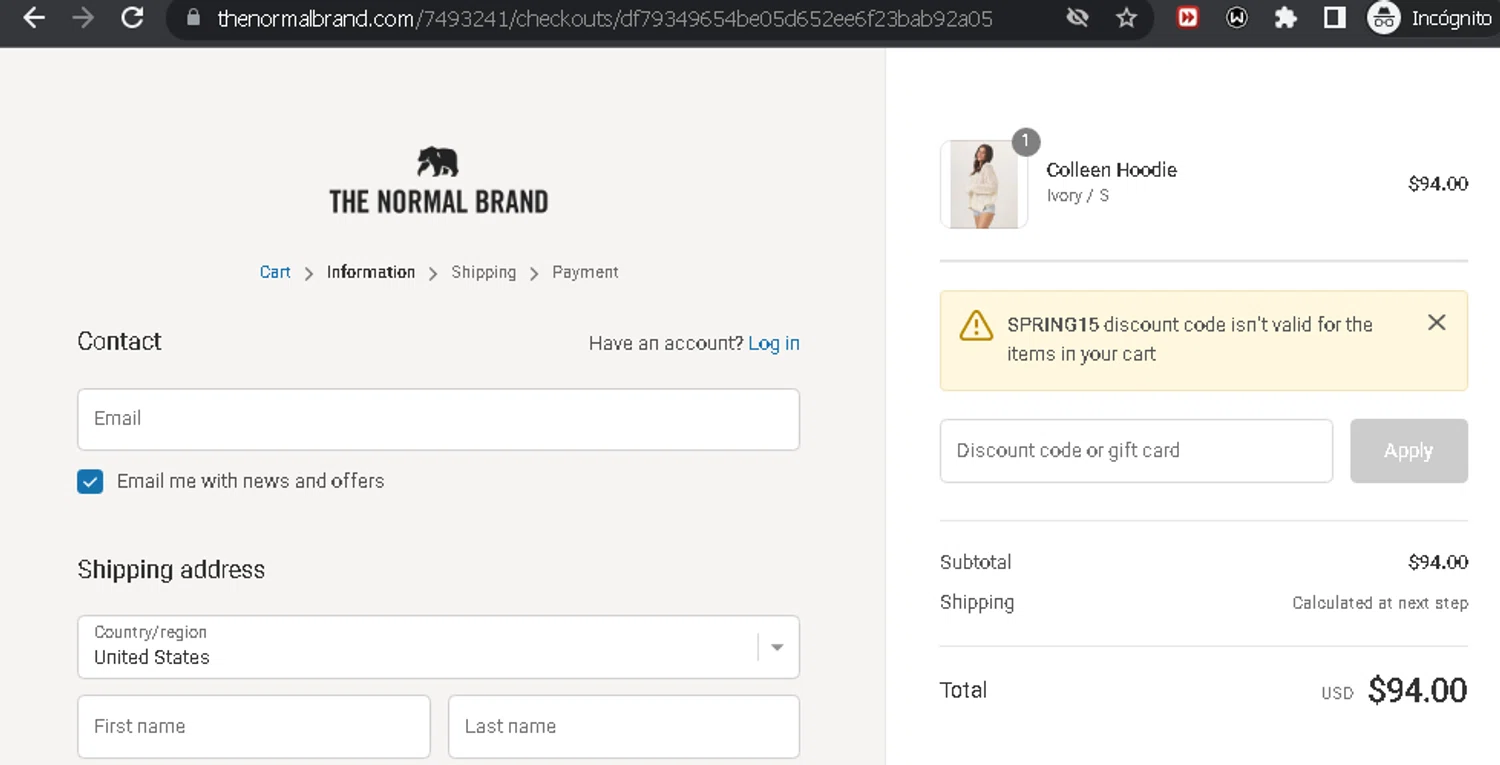Click the browser forward arrow
The height and width of the screenshot is (765, 1500).
tap(83, 18)
